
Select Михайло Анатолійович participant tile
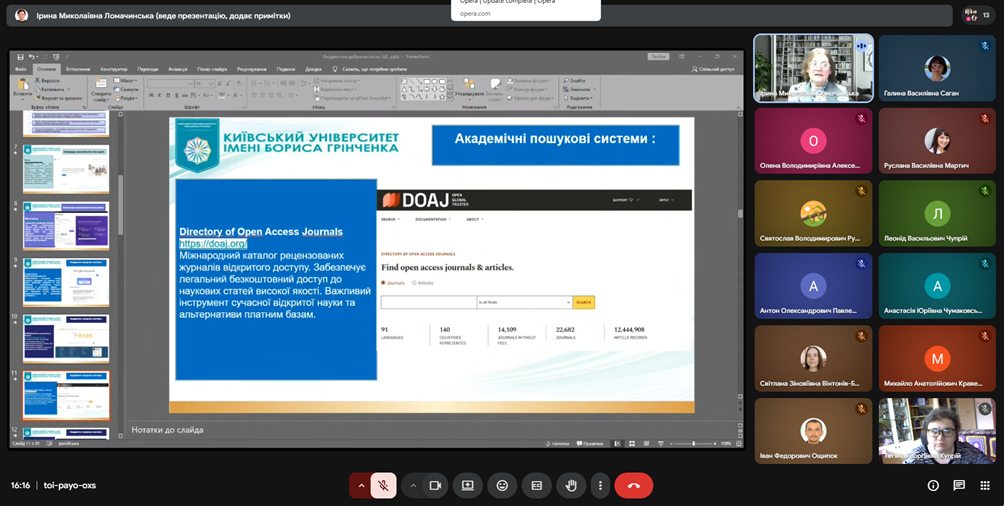937,360
